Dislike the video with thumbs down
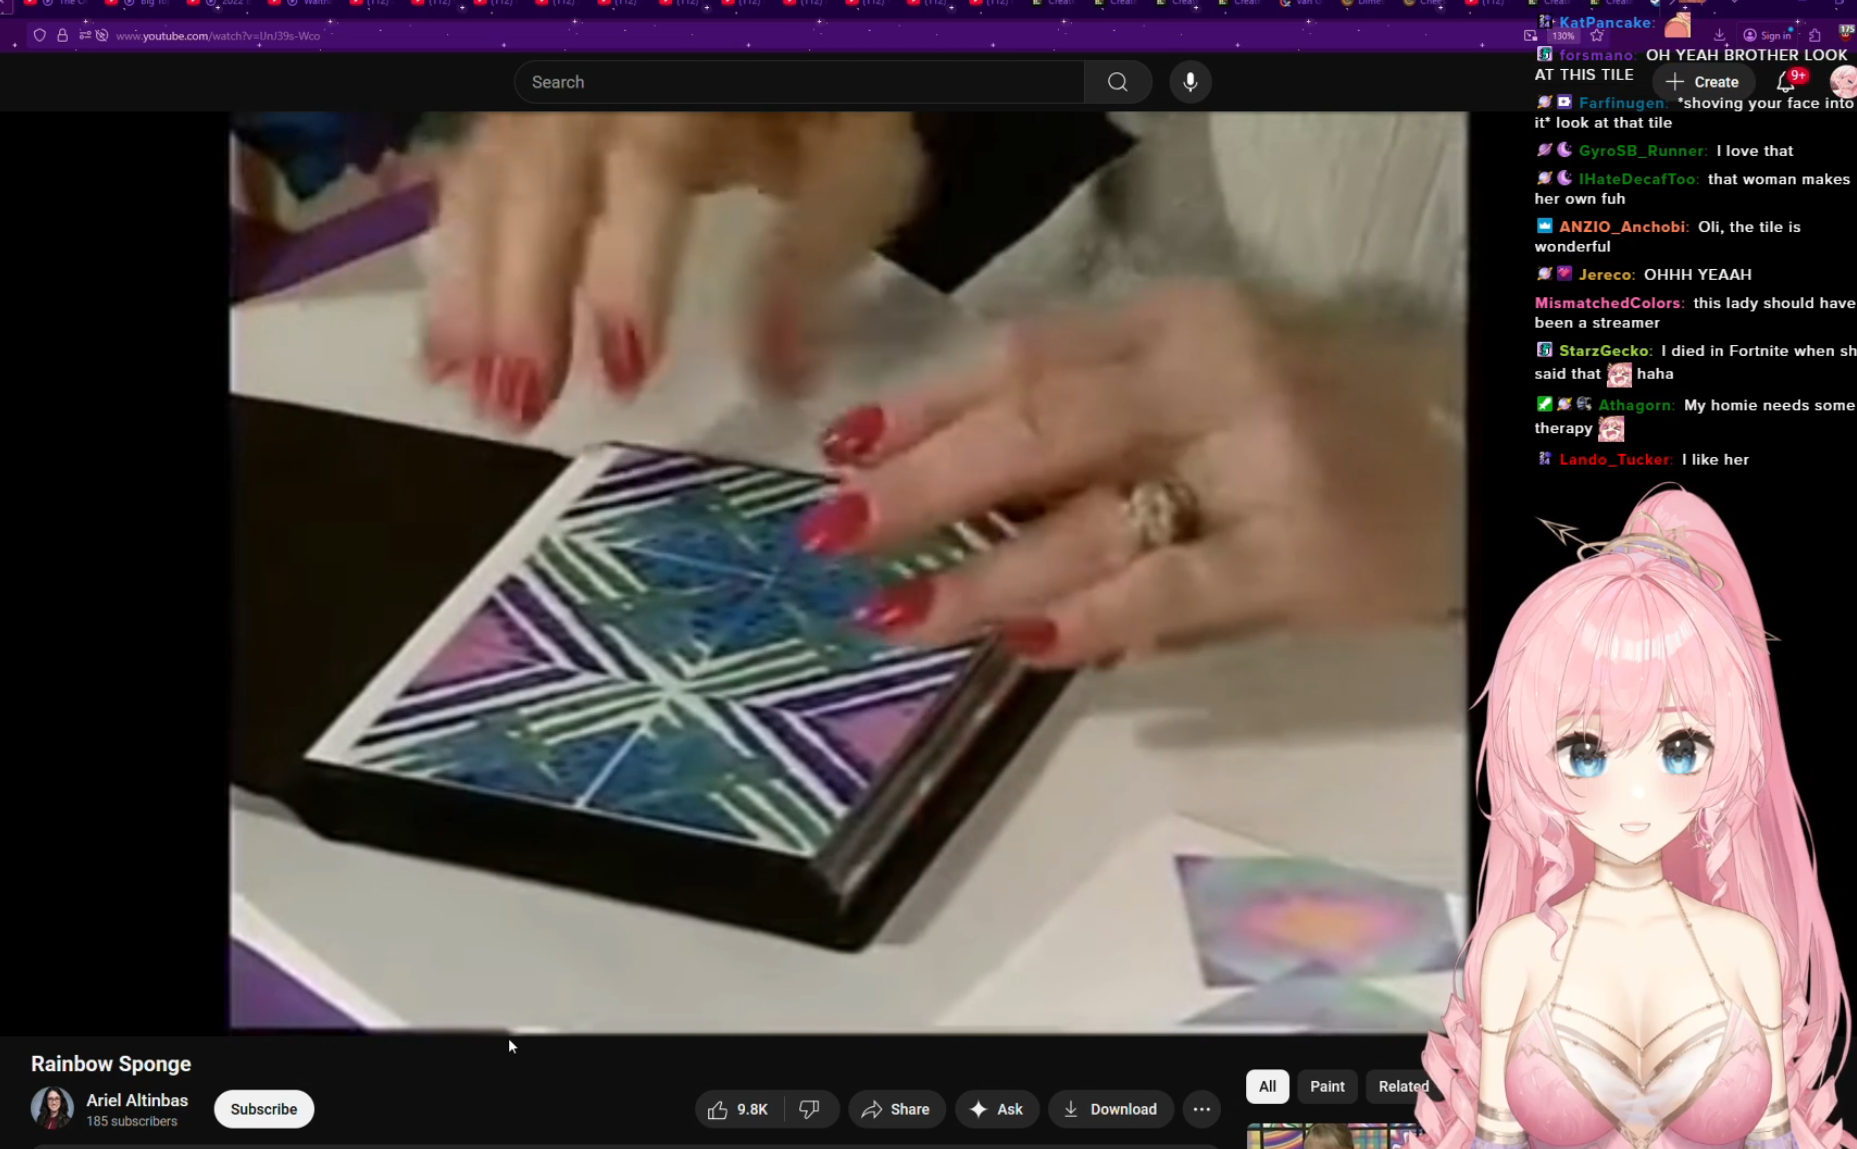1857x1149 pixels. (x=810, y=1109)
